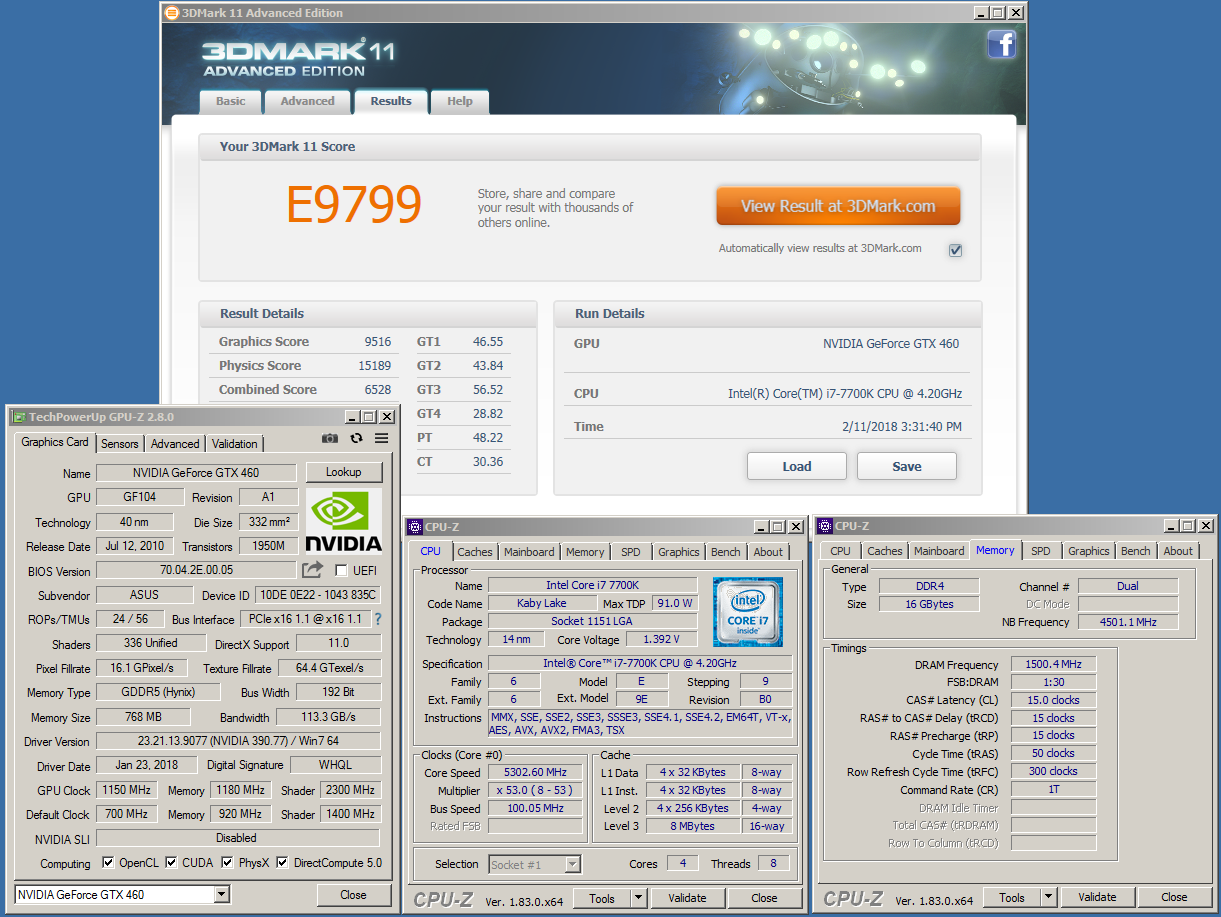Click the Multiplier value x 53.0
The height and width of the screenshot is (917, 1221).
[x=535, y=791]
